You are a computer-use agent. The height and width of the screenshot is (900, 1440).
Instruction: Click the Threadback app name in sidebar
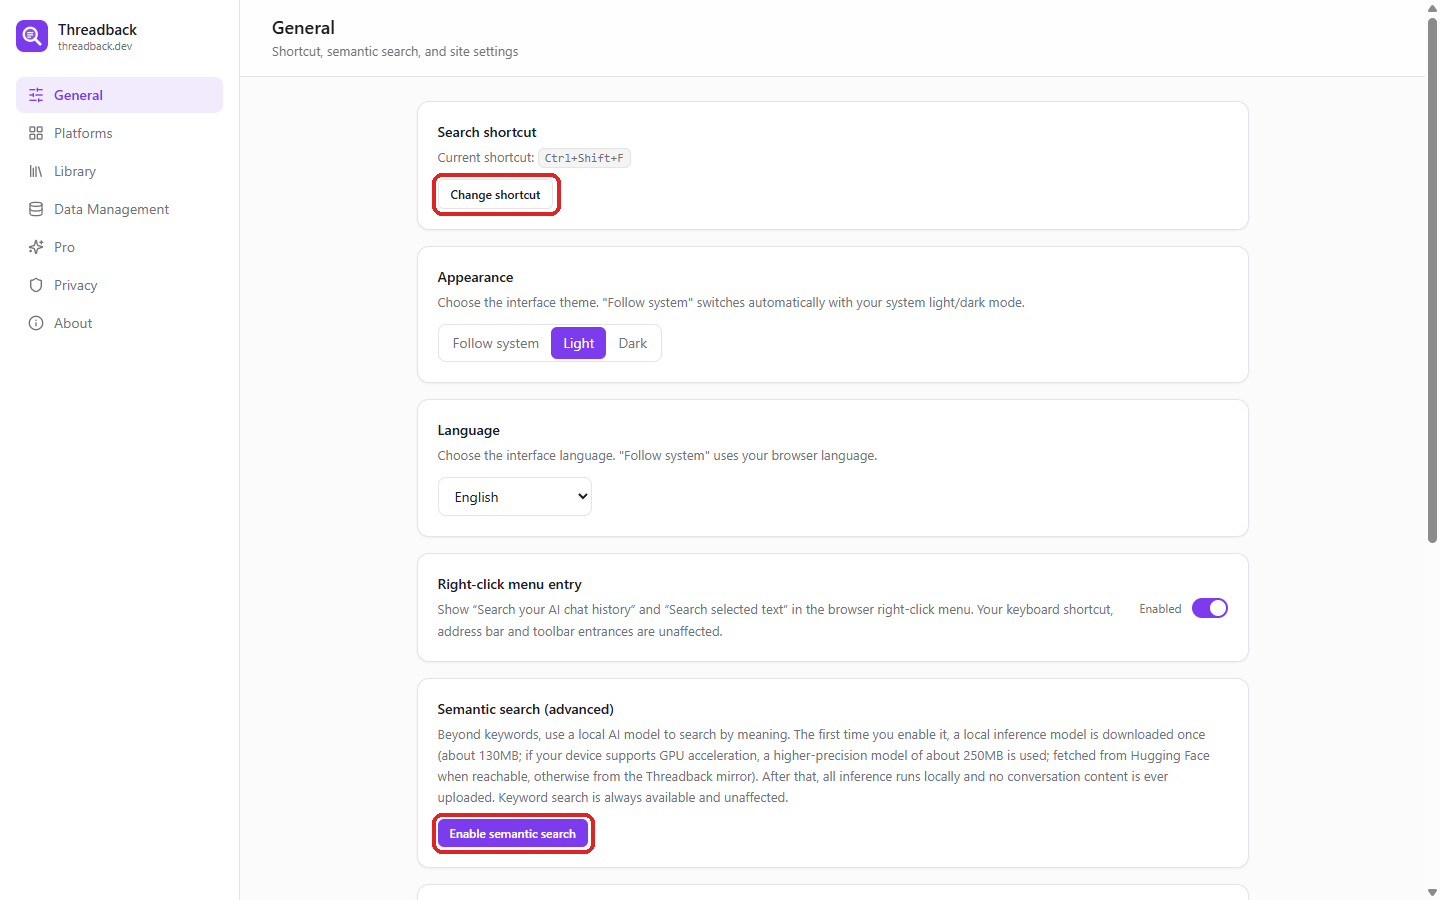pos(97,30)
